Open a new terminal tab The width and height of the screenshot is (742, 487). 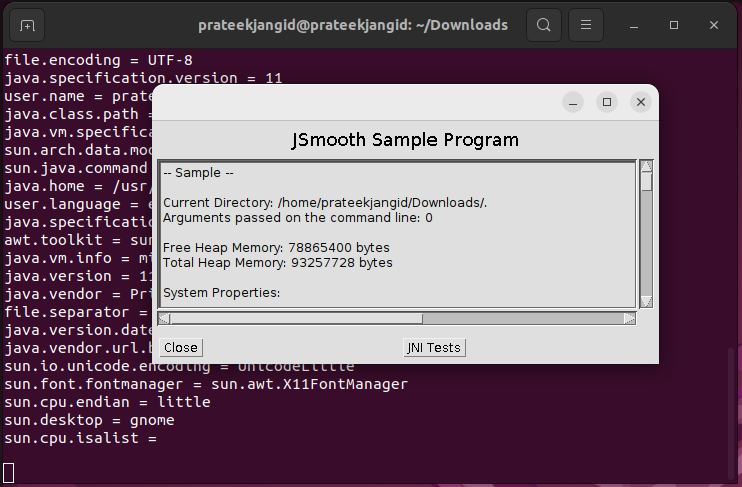pyautogui.click(x=27, y=25)
